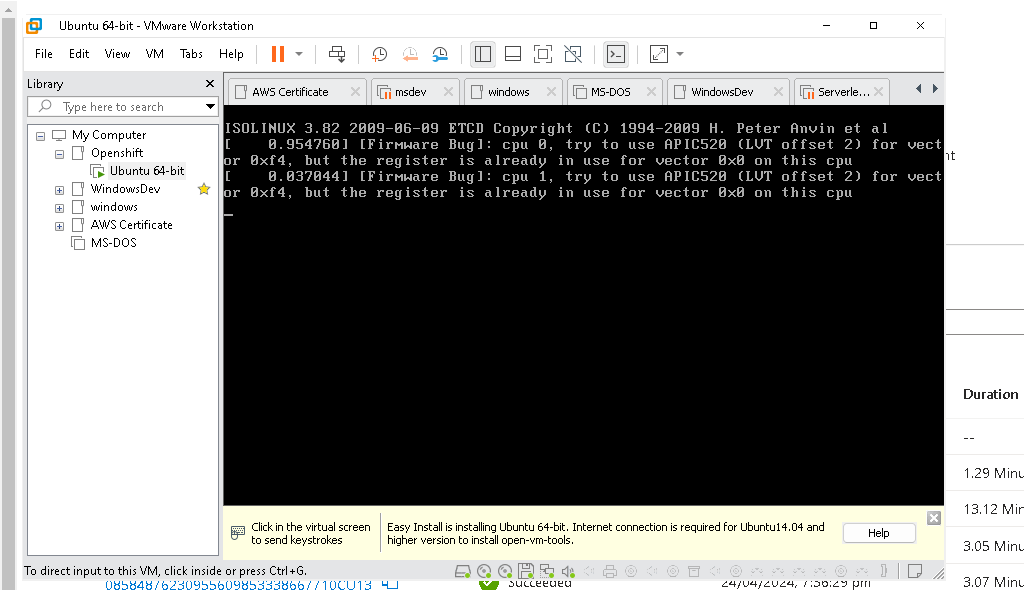Screen dimensions: 1024x590
Task: Close the msdev tab
Action: [449, 92]
